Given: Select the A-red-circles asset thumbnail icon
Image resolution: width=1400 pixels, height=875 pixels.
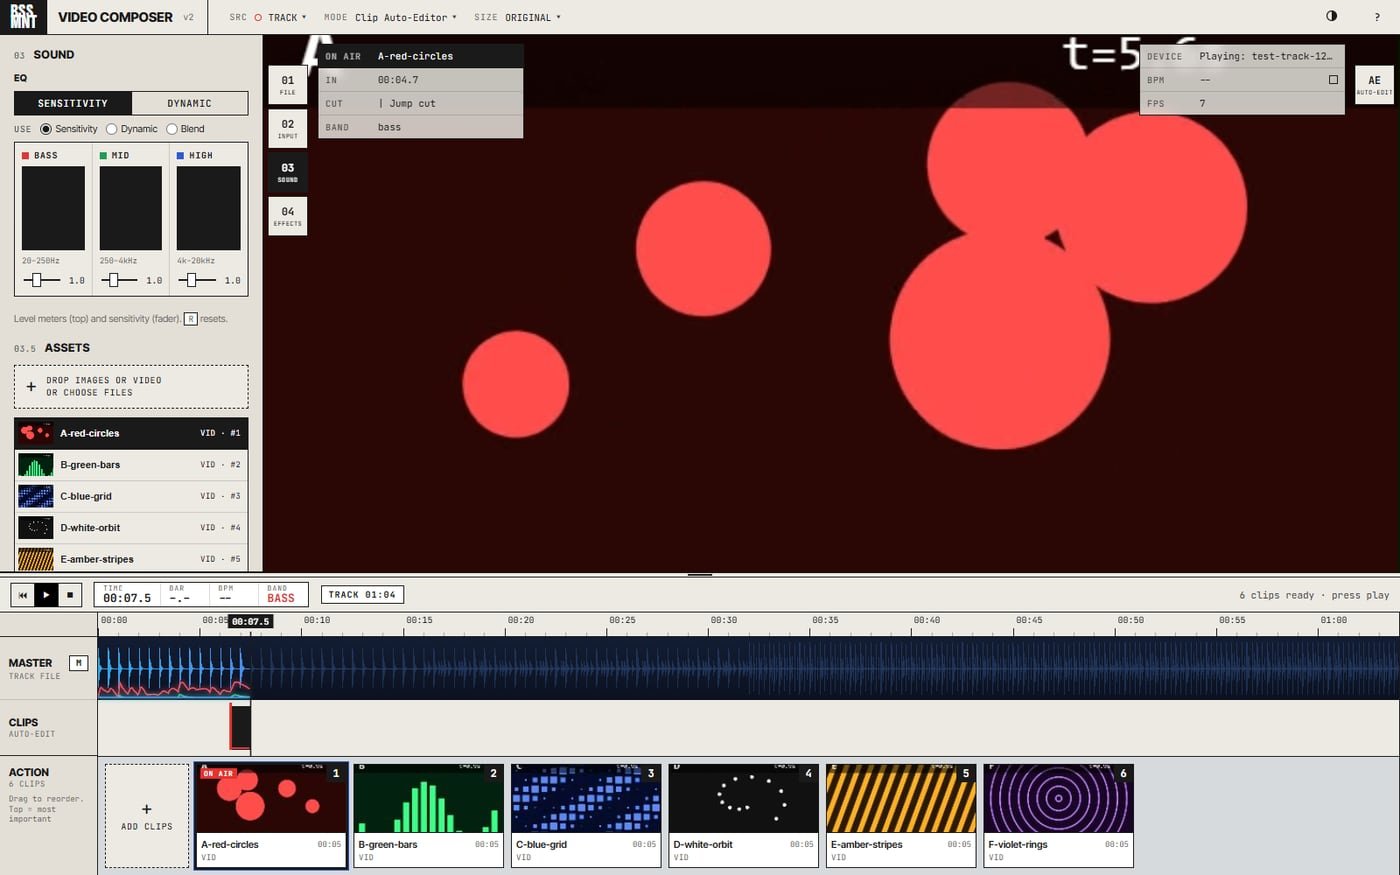Looking at the screenshot, I should click(x=36, y=433).
